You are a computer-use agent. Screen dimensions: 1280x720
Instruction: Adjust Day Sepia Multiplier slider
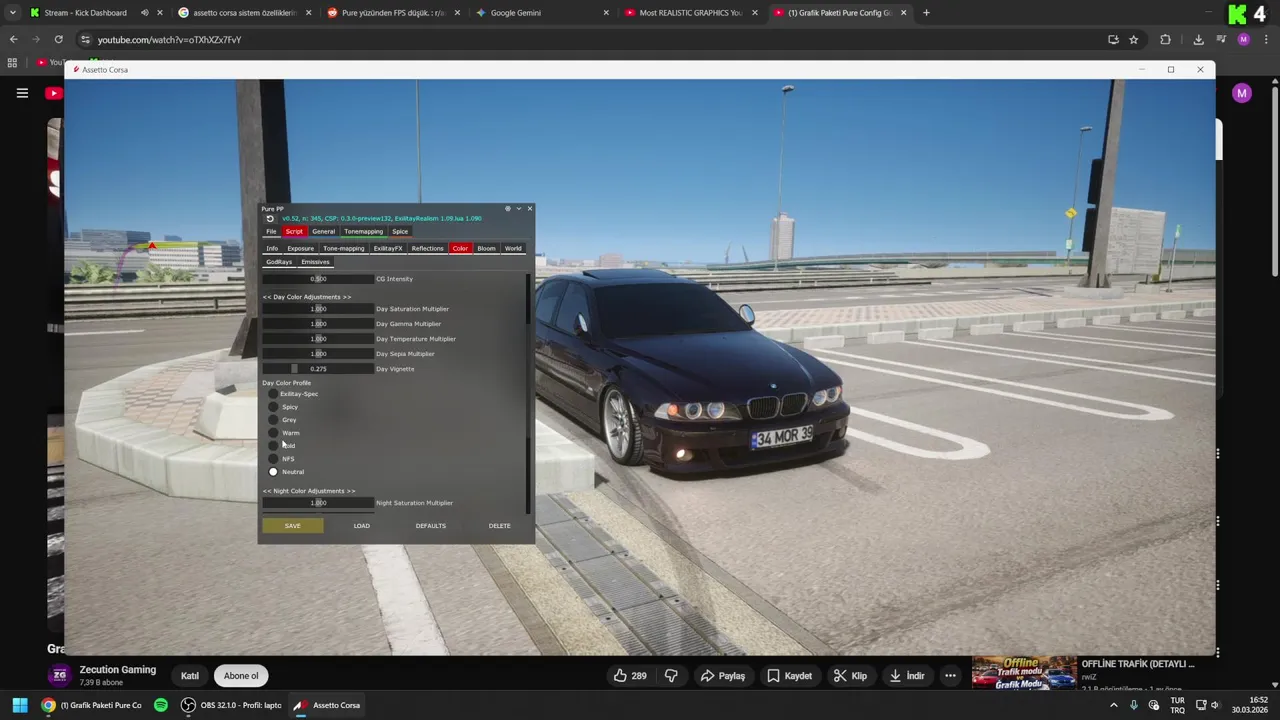pyautogui.click(x=318, y=354)
